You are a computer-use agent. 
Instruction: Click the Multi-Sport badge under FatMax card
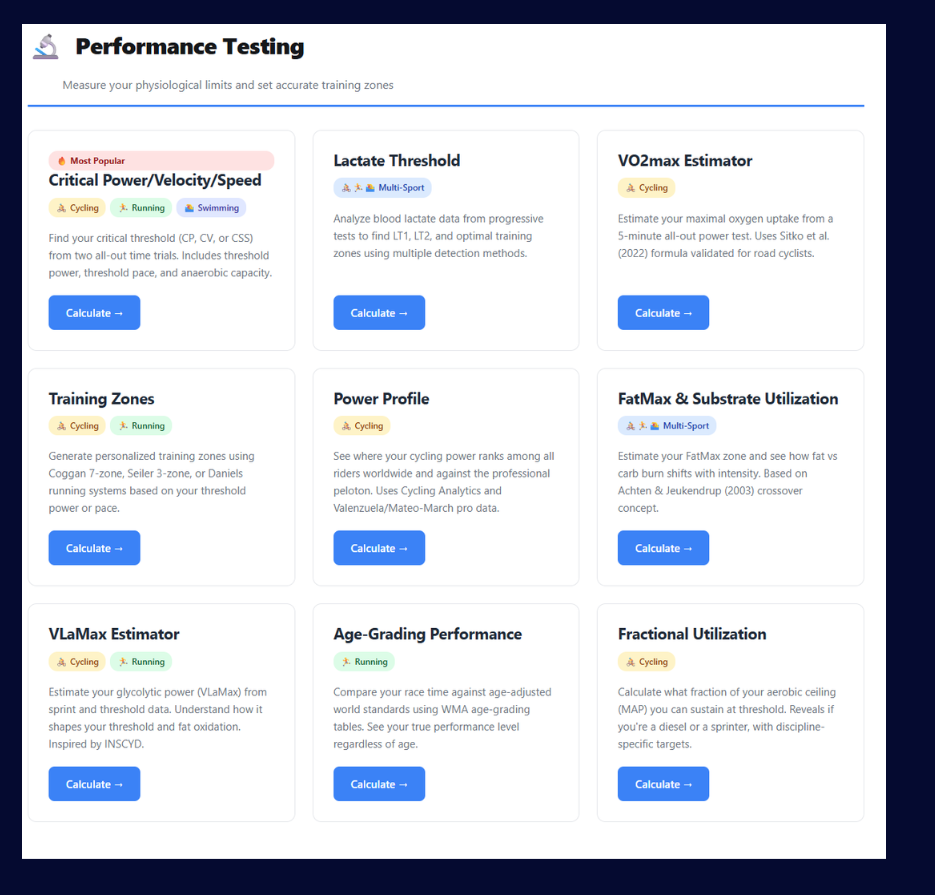coord(667,426)
